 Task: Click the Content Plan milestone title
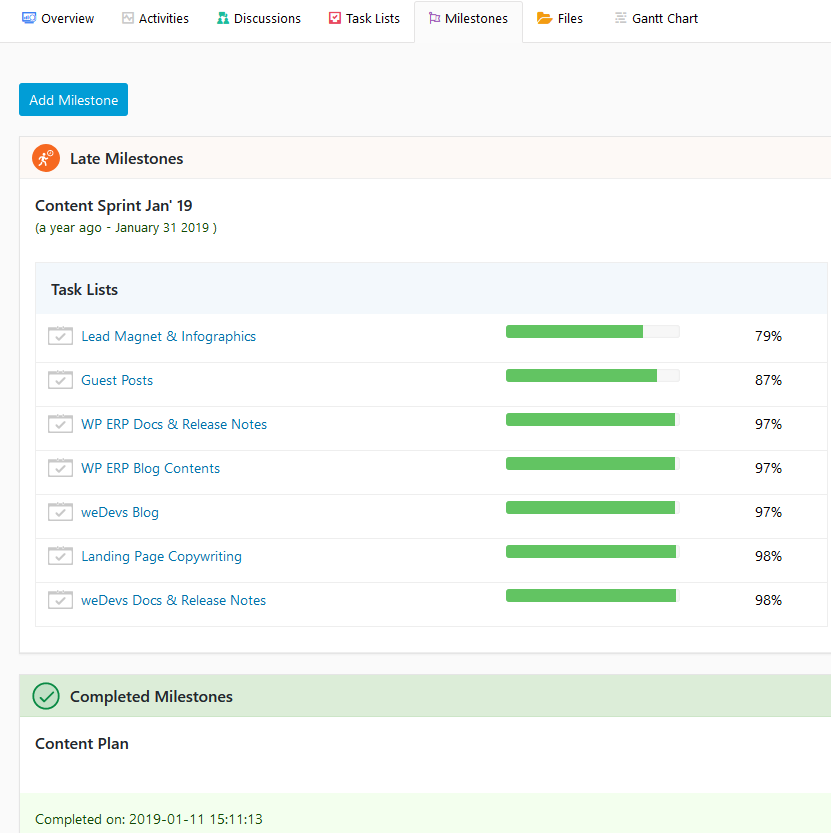coord(82,744)
